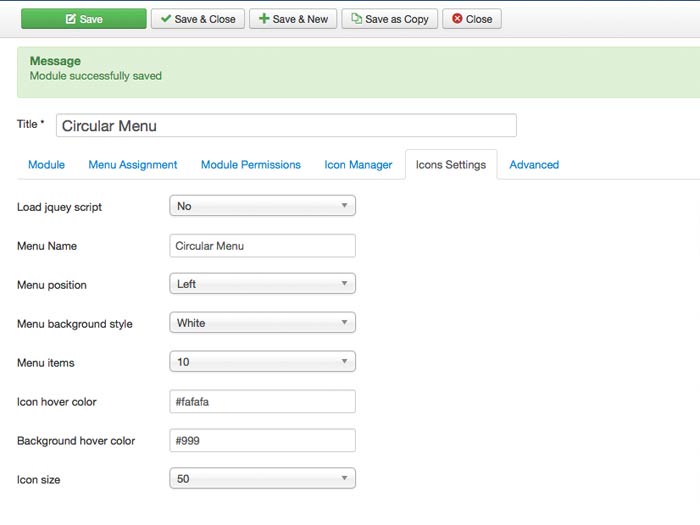Select the Icons Settings tab
Screen dimensions: 700x525
point(450,165)
